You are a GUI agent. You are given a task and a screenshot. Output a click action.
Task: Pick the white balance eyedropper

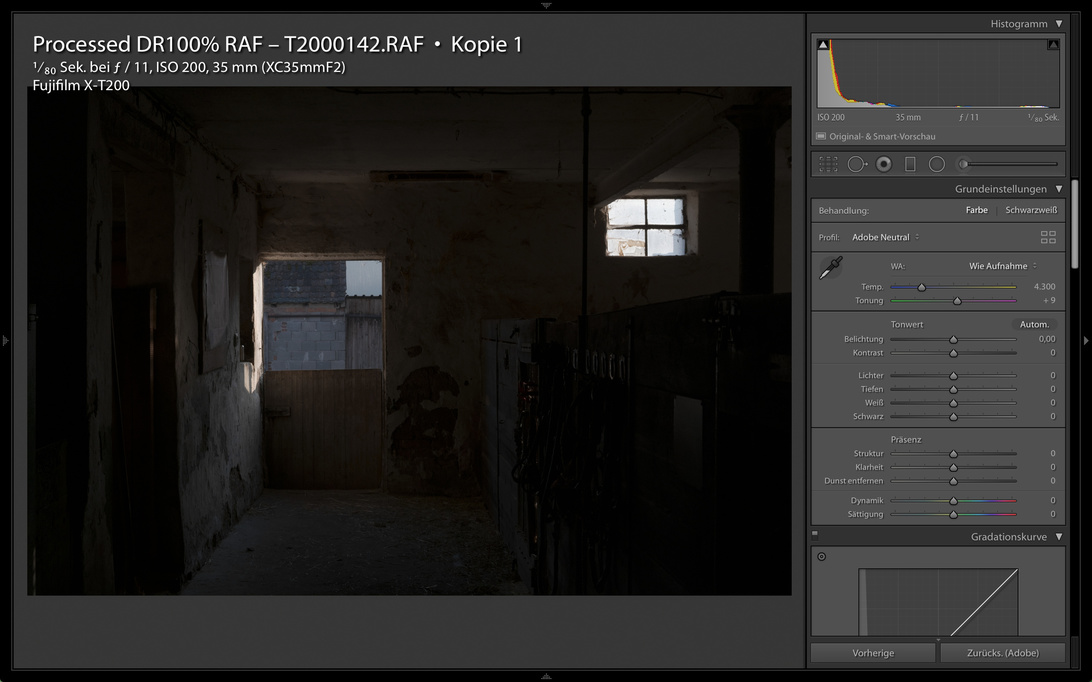pyautogui.click(x=831, y=267)
